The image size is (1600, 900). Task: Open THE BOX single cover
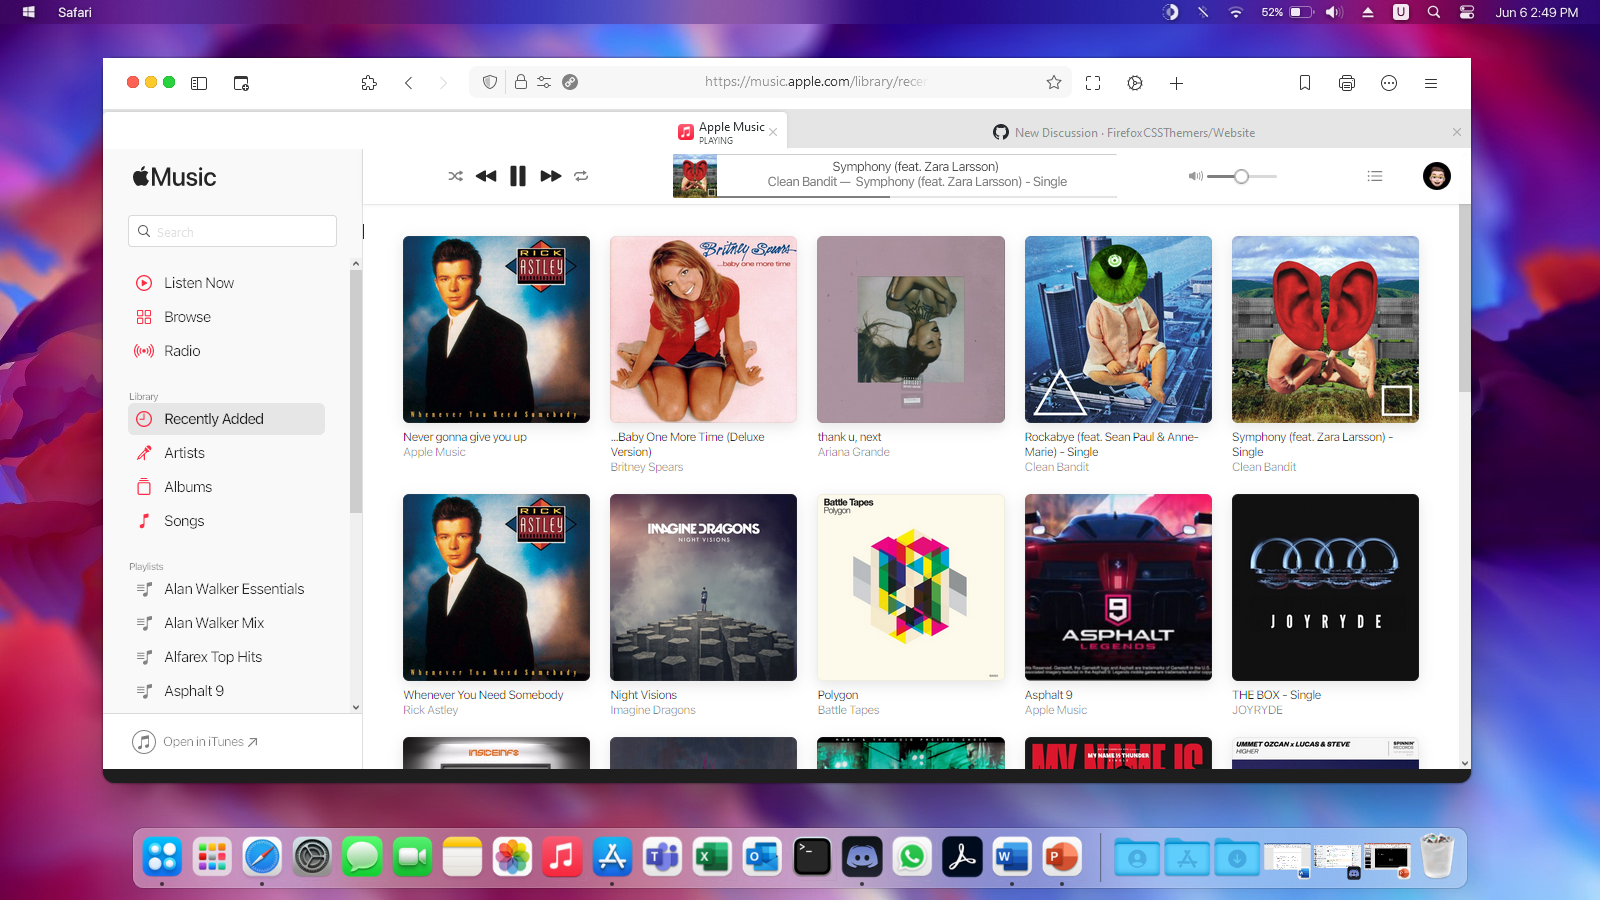click(1325, 587)
